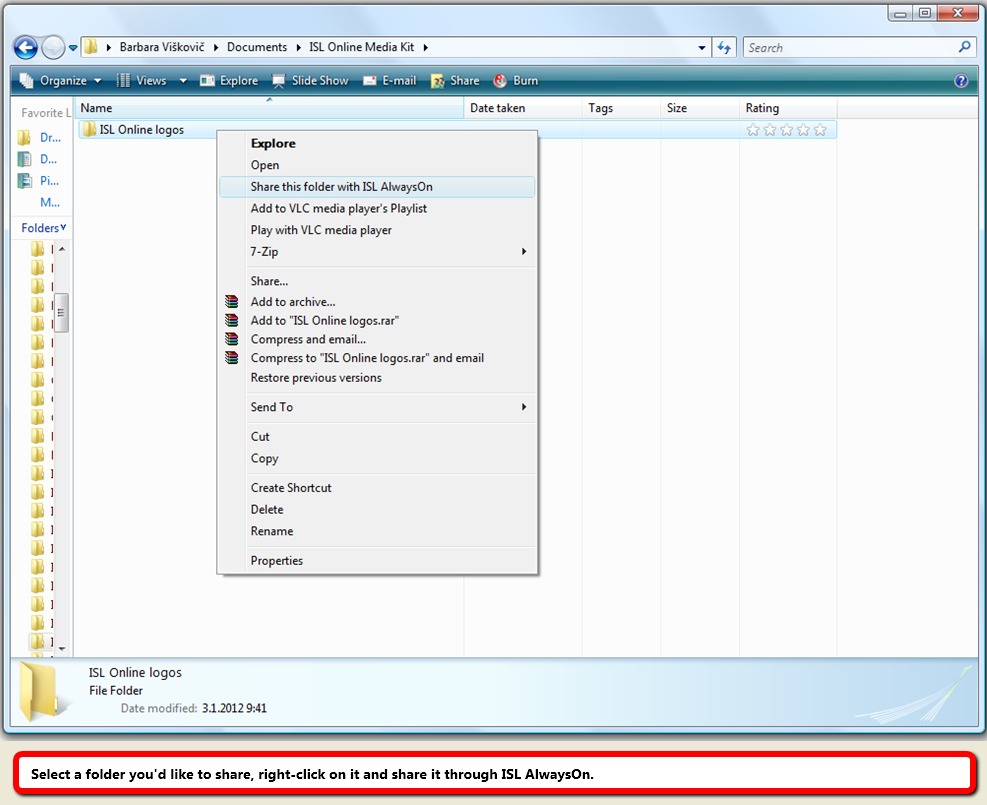
Task: Choose Delete in context menu
Action: pos(377,510)
